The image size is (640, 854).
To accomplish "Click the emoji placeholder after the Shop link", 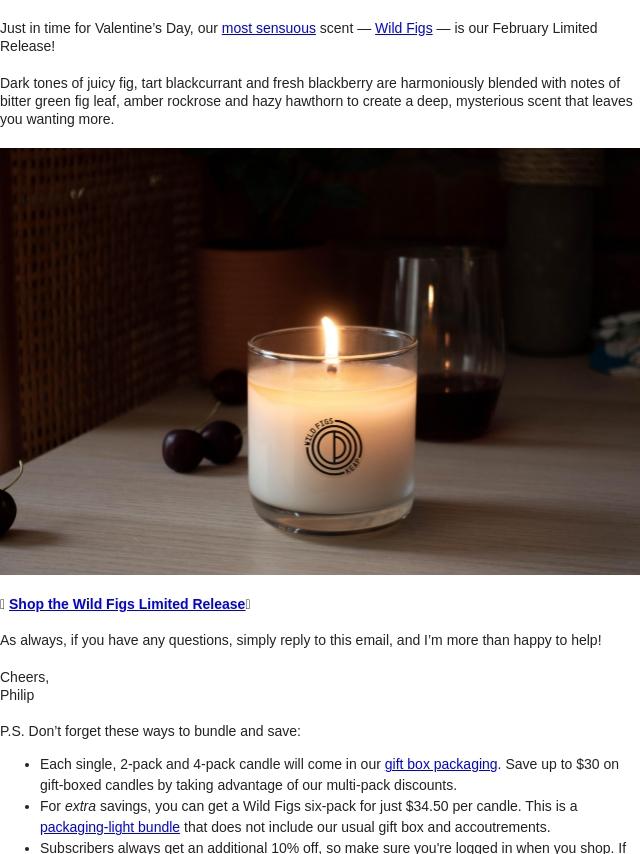I will pos(248,604).
